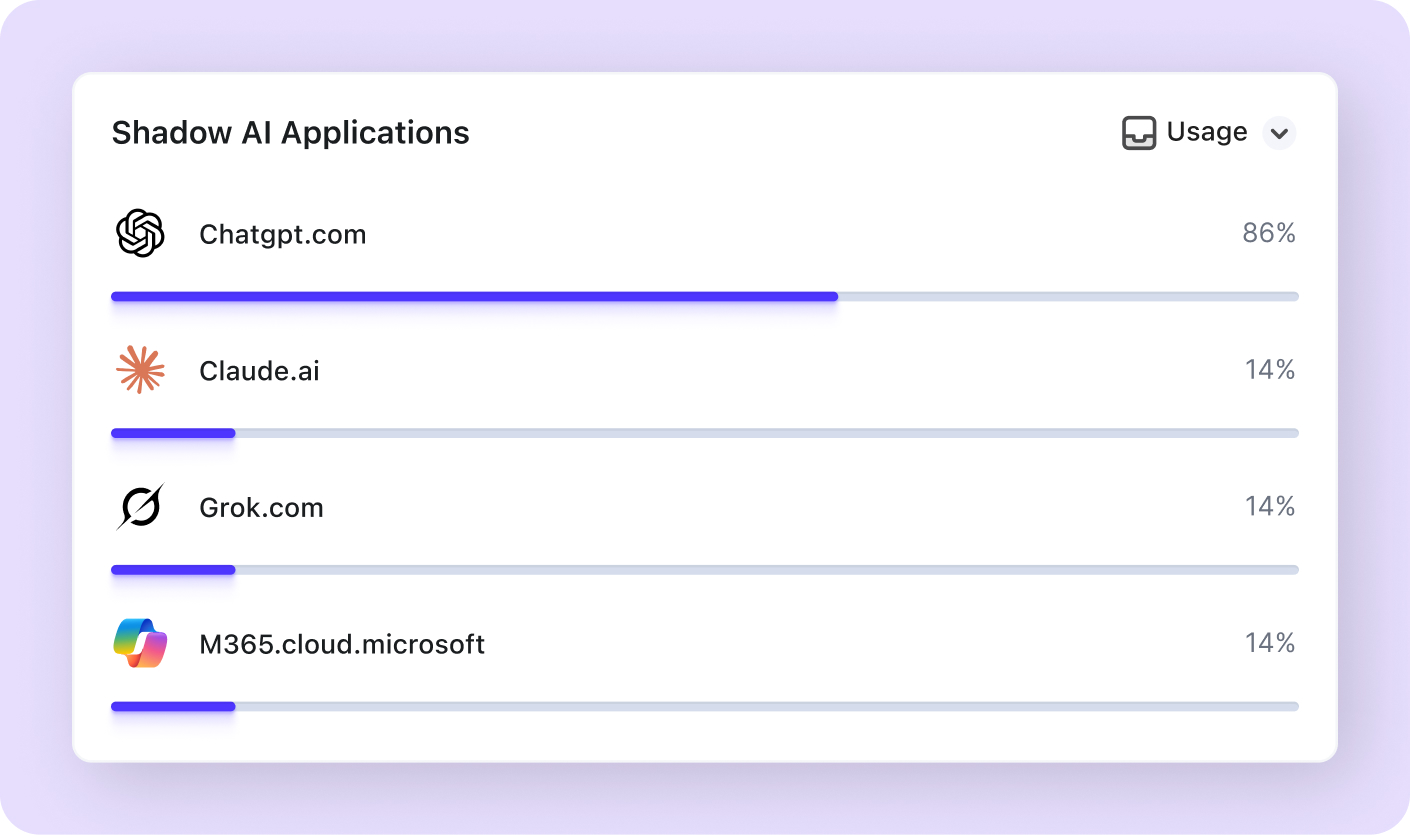
Task: Click the ChatGPT logo icon
Action: (140, 234)
